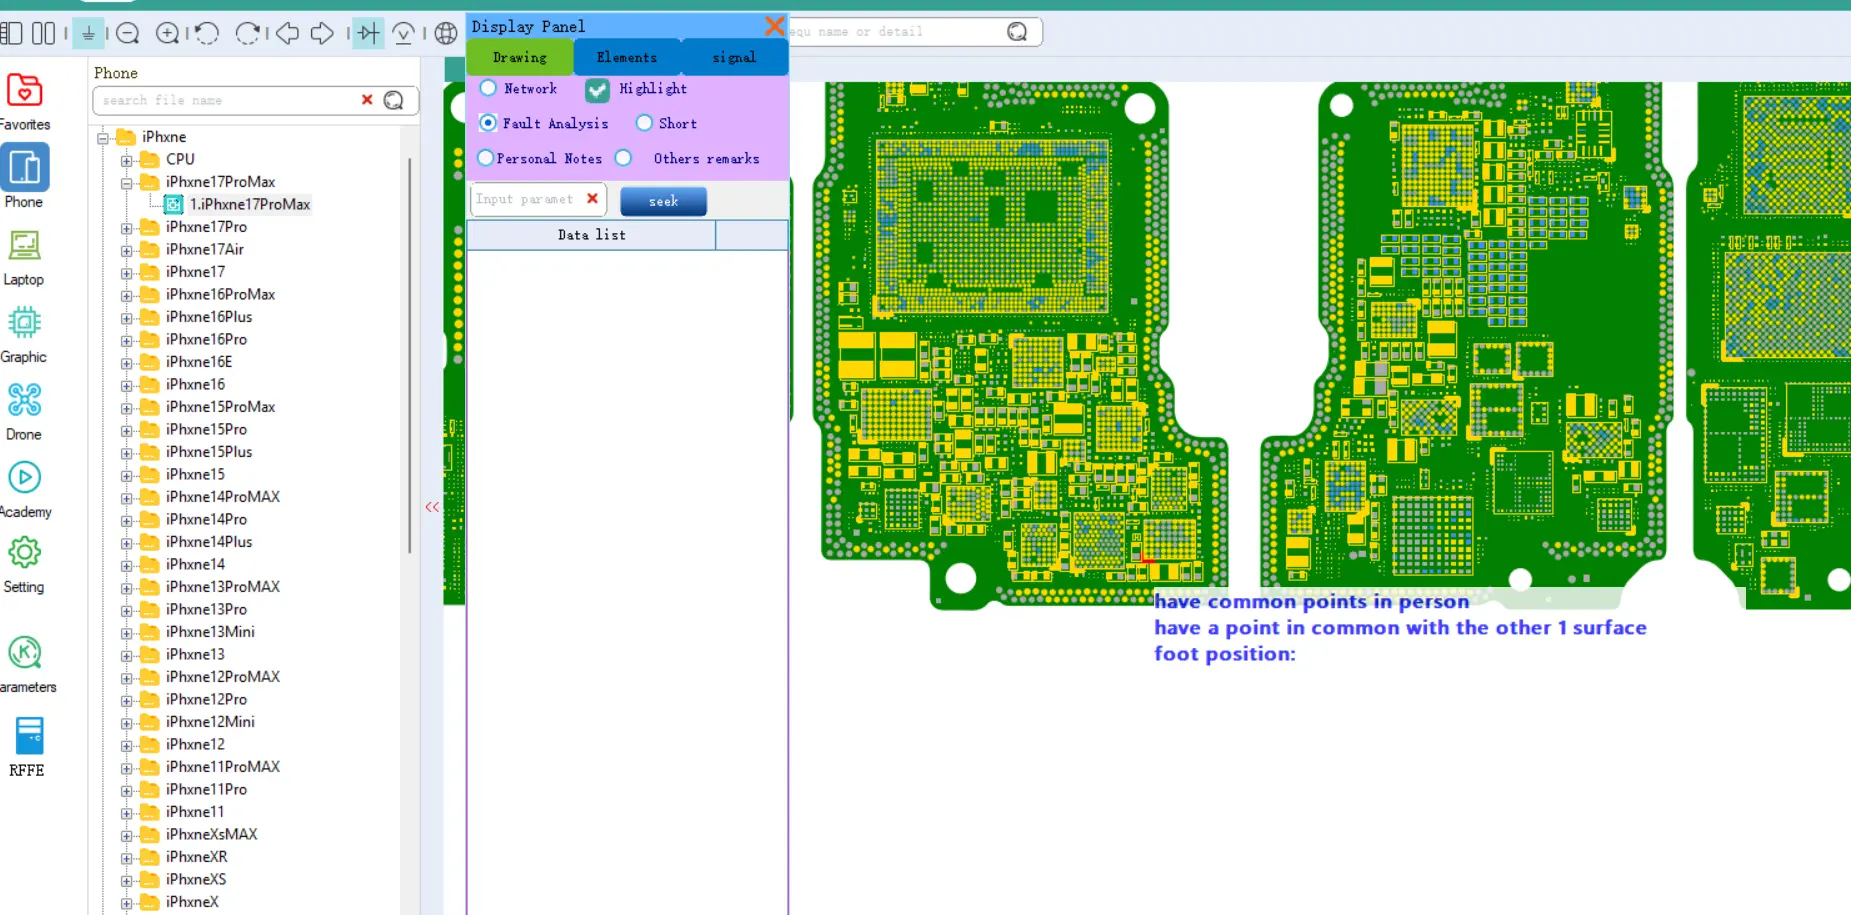Expand the iPhxne17Pro folder
This screenshot has width=1851, height=915.
click(127, 228)
